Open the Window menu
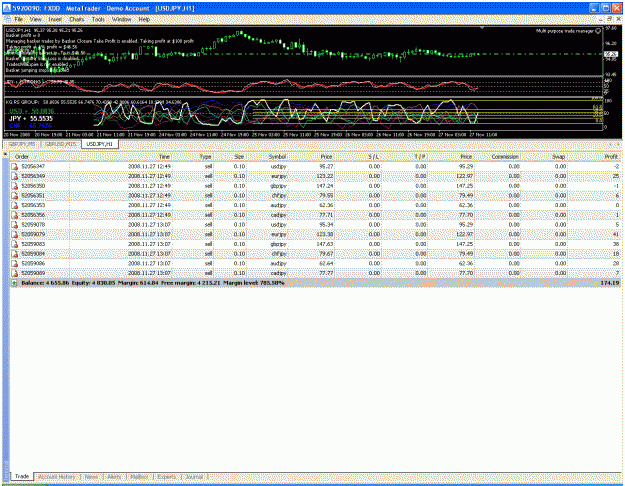Viewport: 625px width, 486px height. click(x=121, y=19)
